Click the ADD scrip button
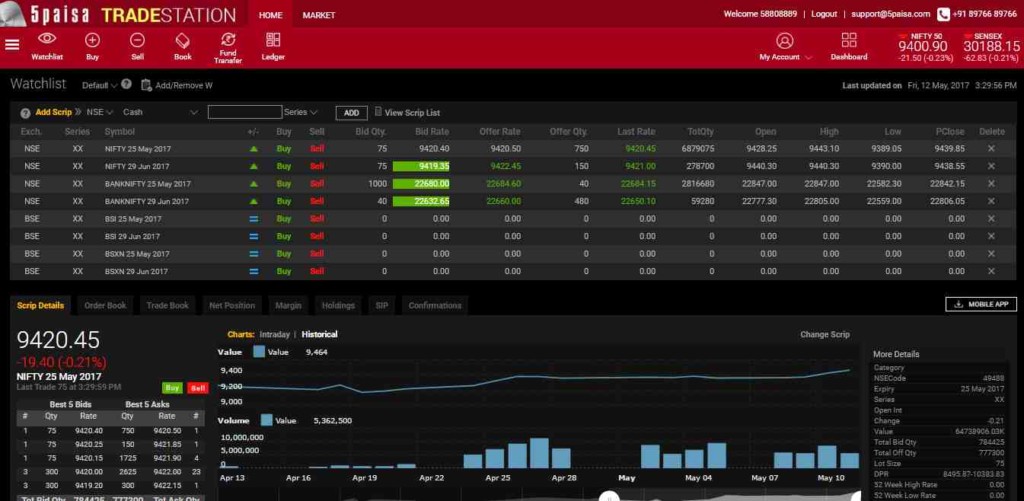The width and height of the screenshot is (1024, 501). tap(351, 113)
